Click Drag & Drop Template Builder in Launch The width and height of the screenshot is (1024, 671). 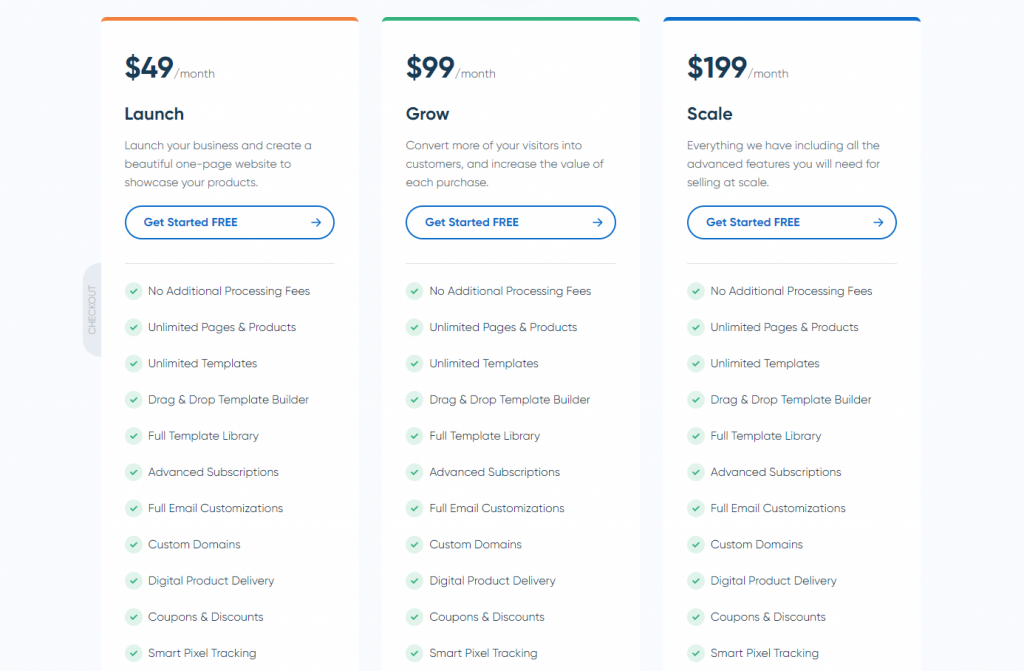(x=228, y=400)
